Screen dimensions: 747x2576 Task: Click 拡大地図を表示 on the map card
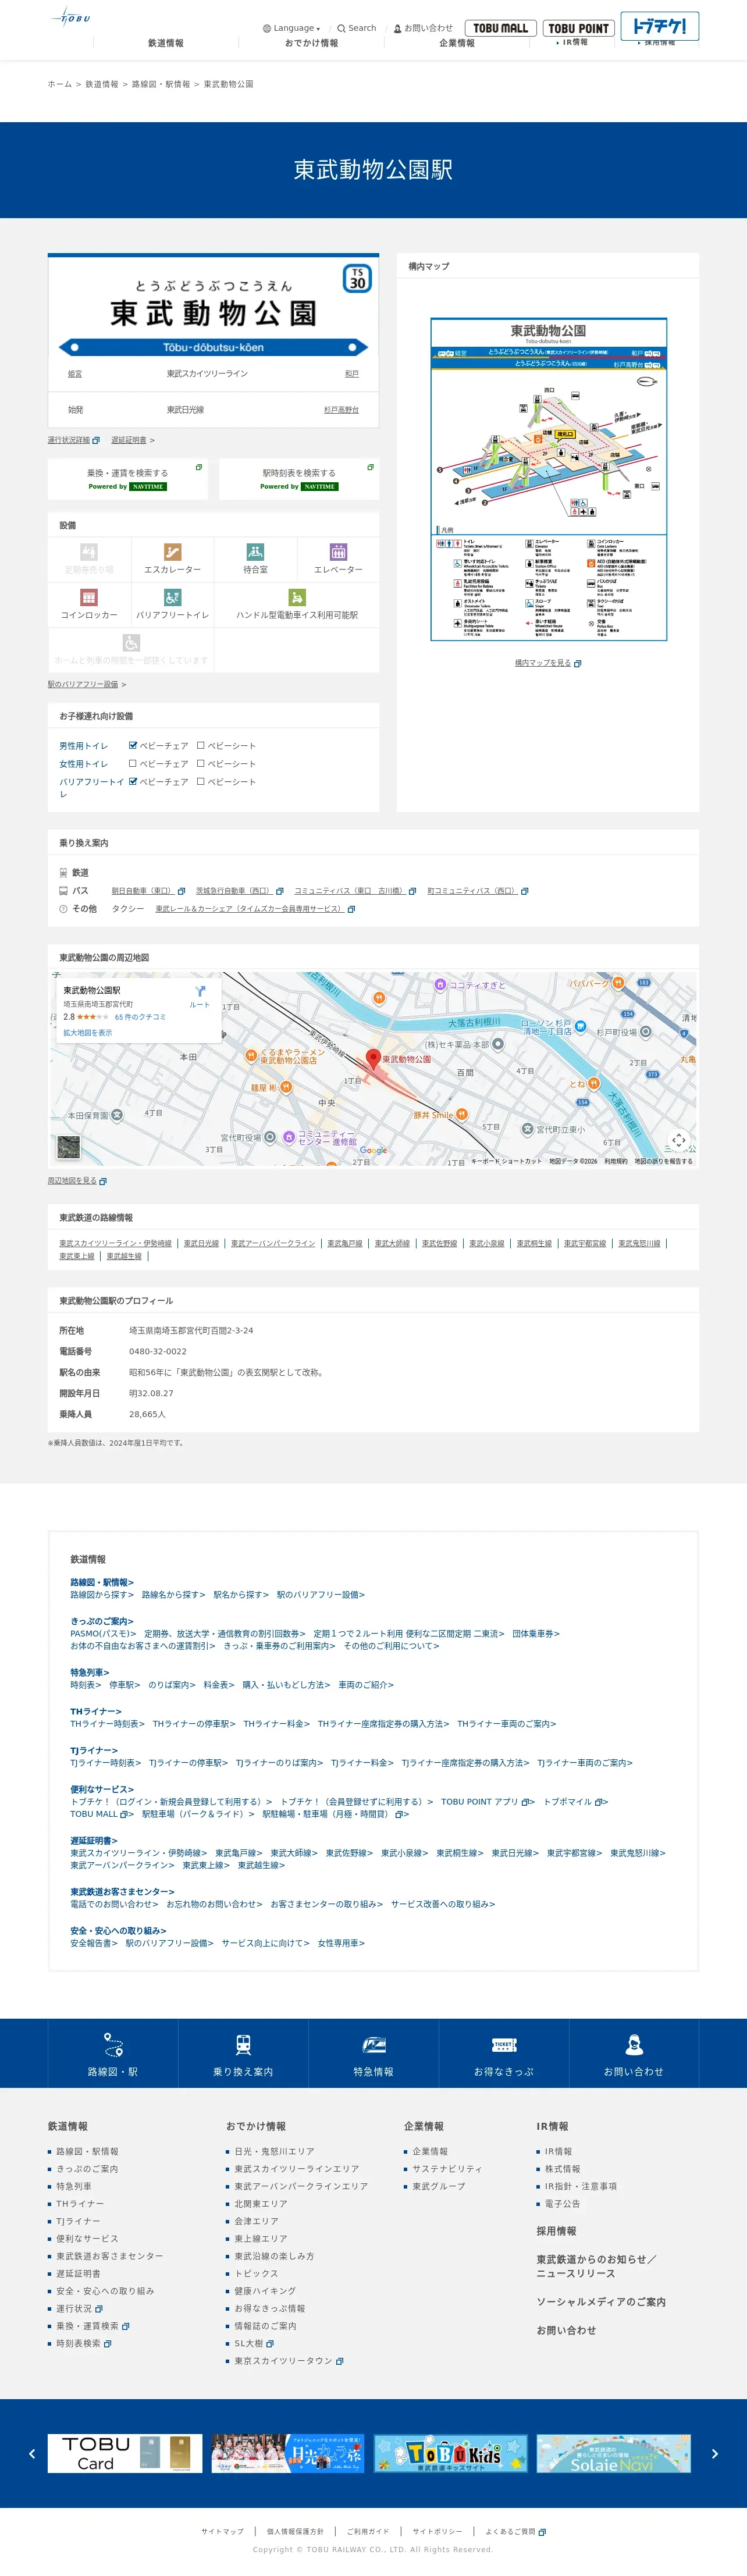[88, 1033]
